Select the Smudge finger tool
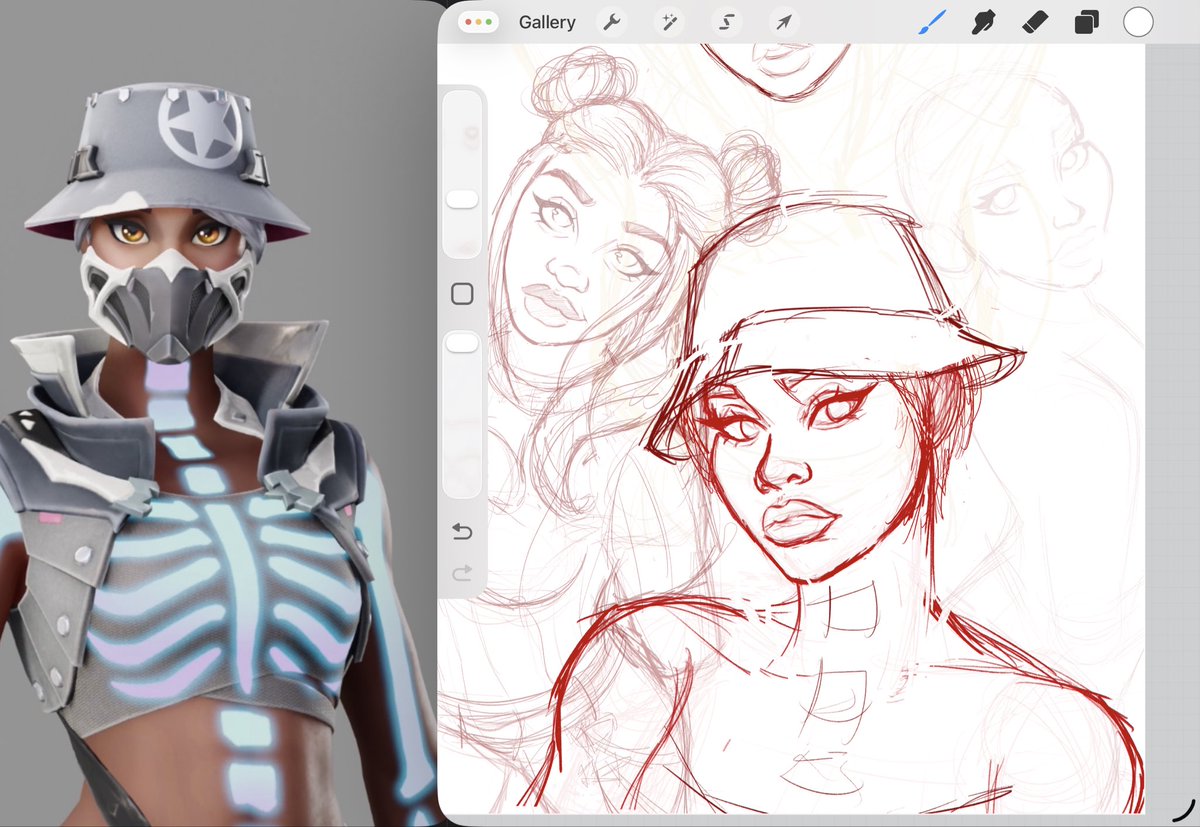The image size is (1200, 827). (984, 22)
